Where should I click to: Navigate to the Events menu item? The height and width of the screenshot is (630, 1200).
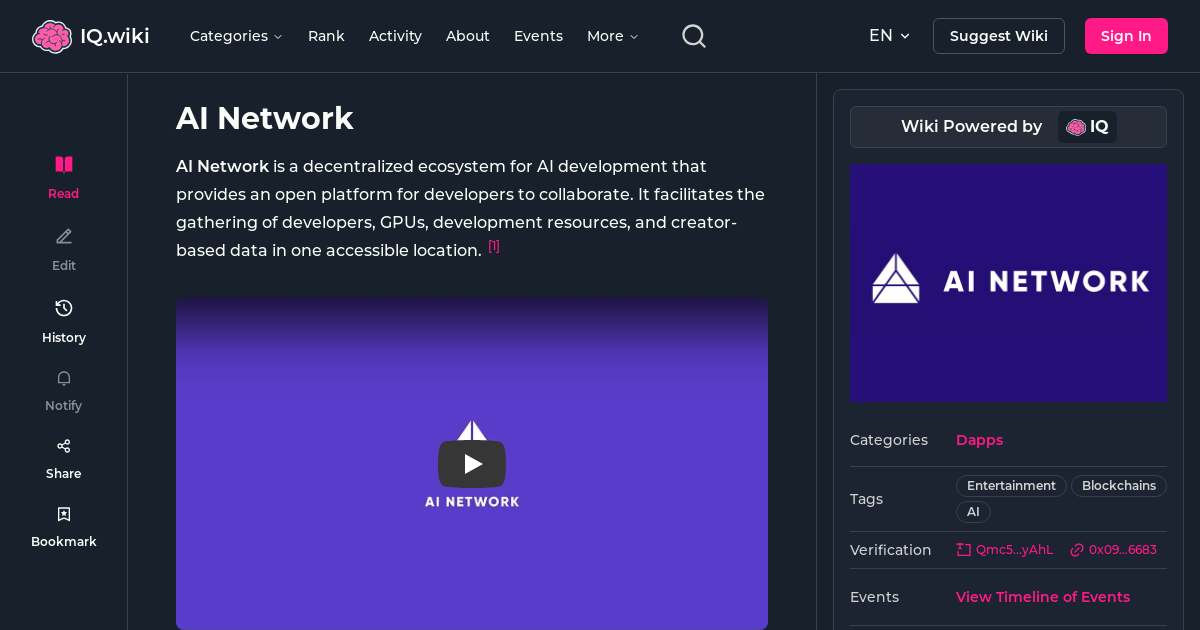coord(538,35)
